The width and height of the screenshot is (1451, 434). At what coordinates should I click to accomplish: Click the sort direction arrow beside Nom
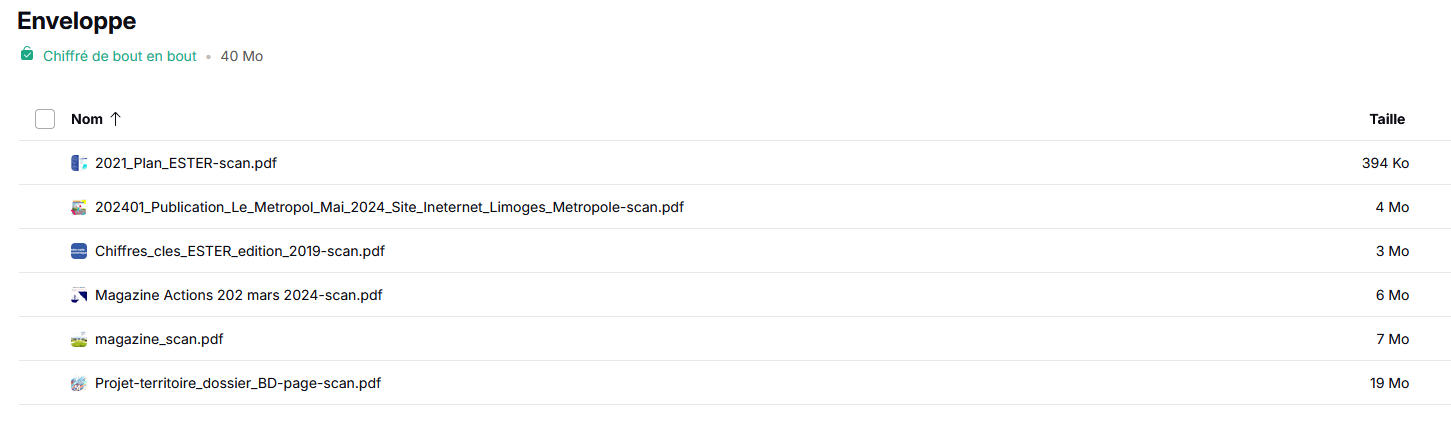point(115,119)
